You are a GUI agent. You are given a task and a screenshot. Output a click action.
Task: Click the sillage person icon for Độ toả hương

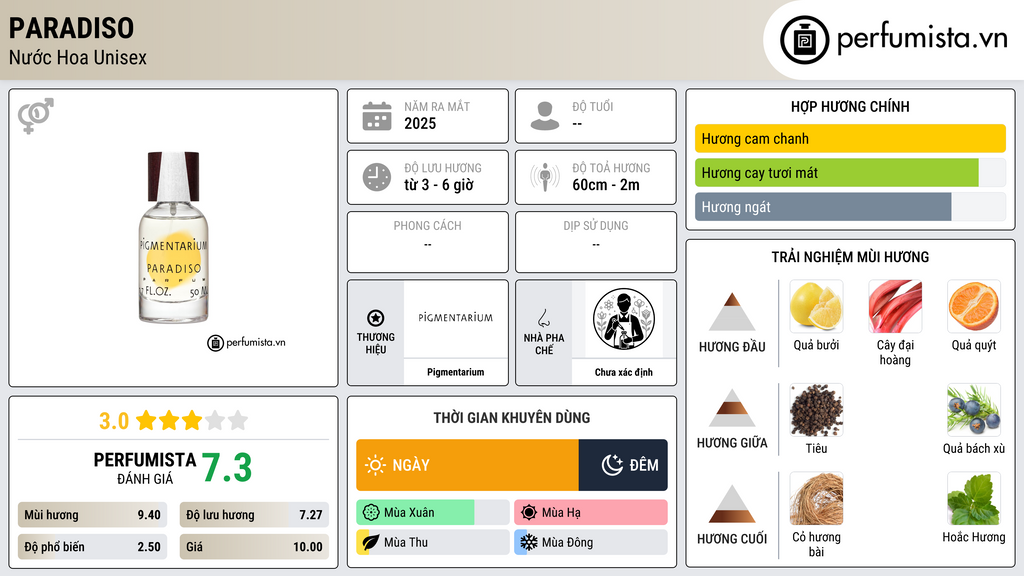545,177
